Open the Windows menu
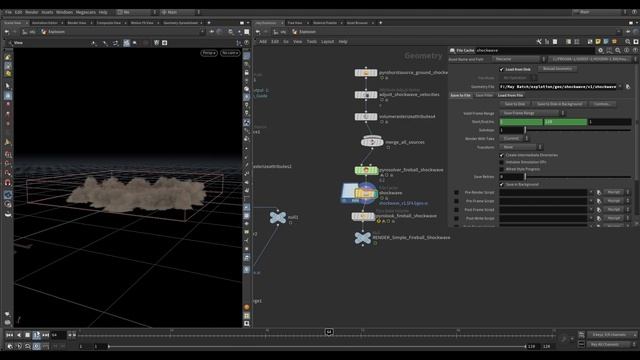Viewport: 640px width, 360px height. (x=64, y=12)
